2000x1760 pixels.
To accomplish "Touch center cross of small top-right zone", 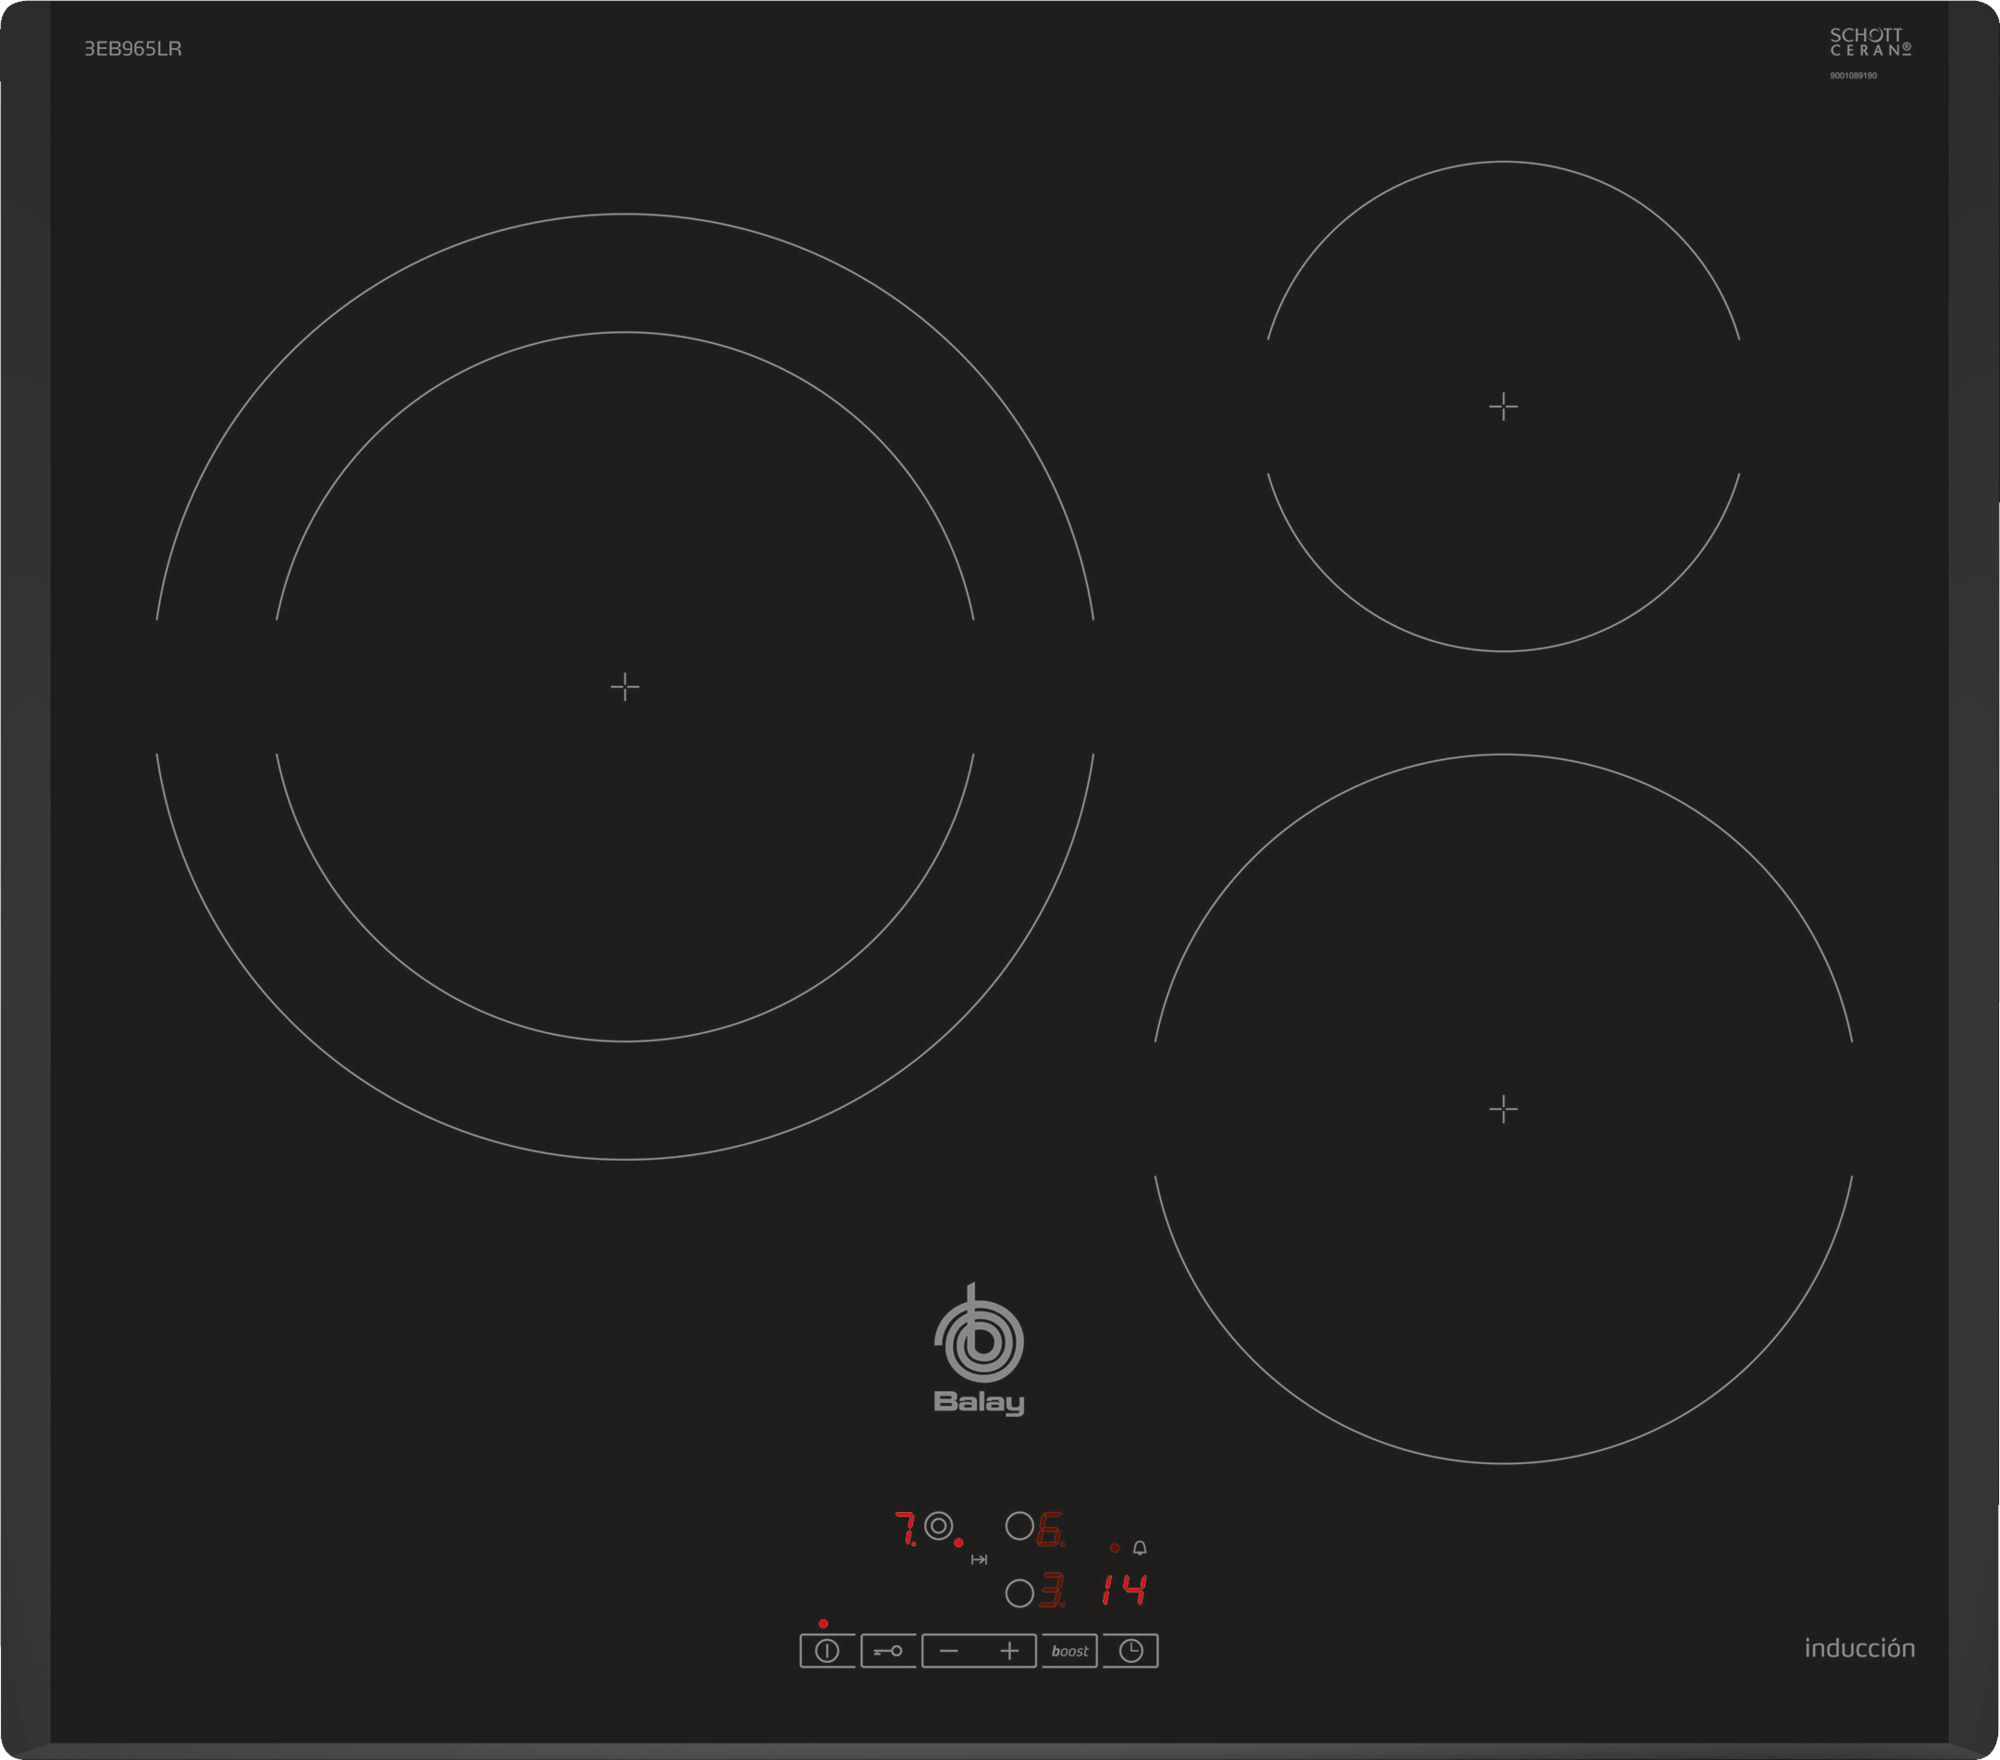I will tap(1503, 406).
